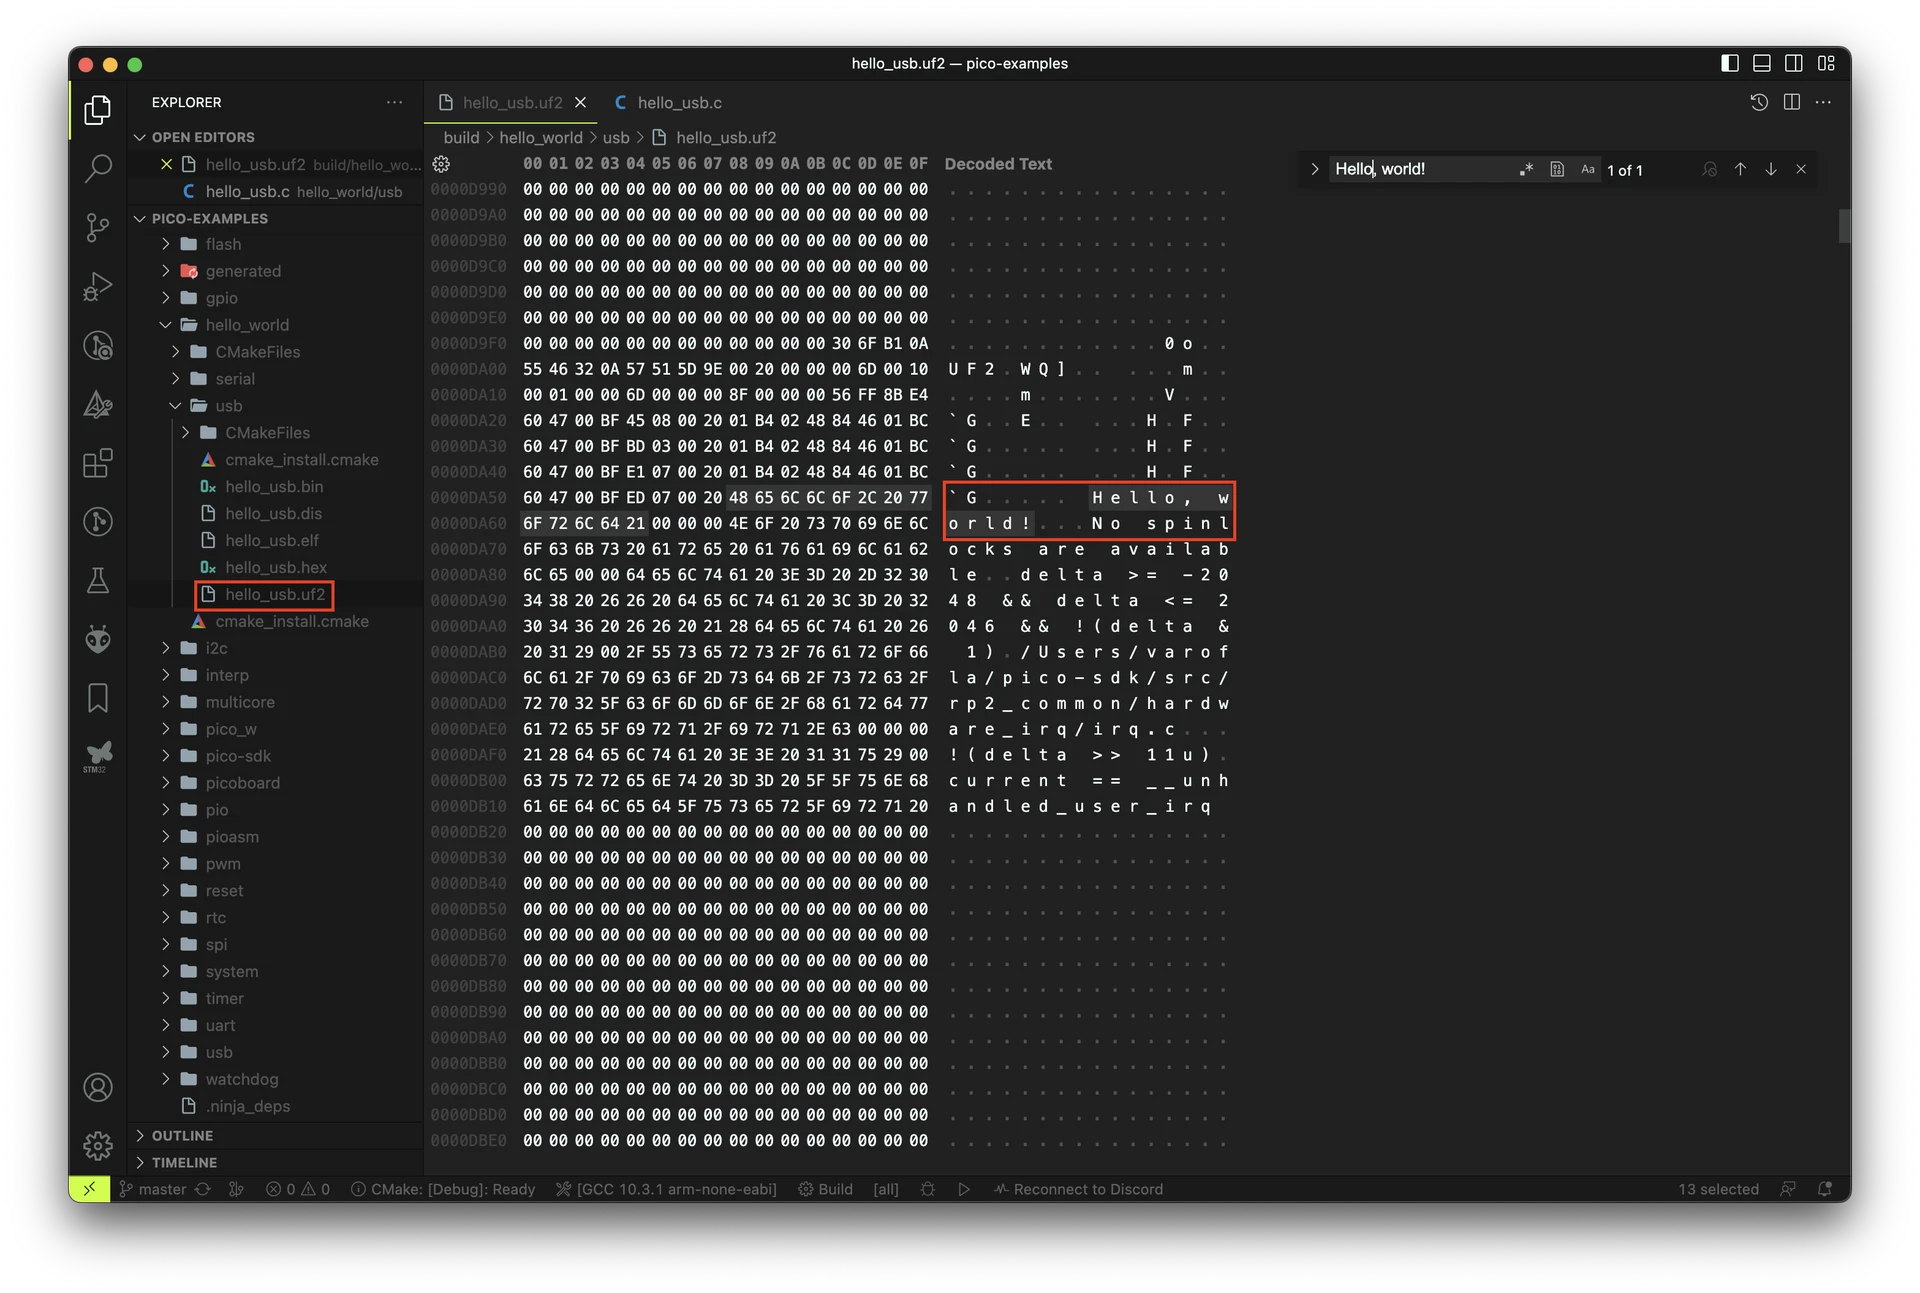Open the Search view in activity bar
The image size is (1920, 1293).
[x=97, y=168]
